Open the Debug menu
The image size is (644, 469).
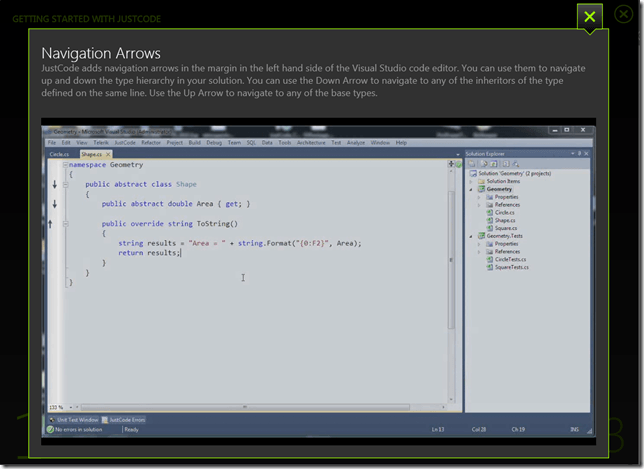214,143
